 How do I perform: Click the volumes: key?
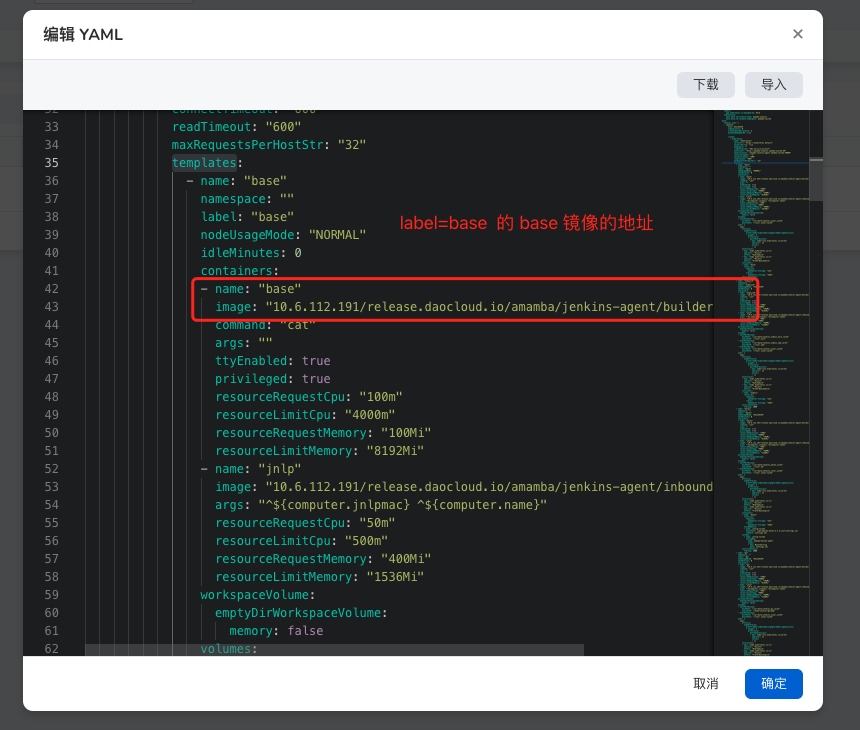[229, 649]
